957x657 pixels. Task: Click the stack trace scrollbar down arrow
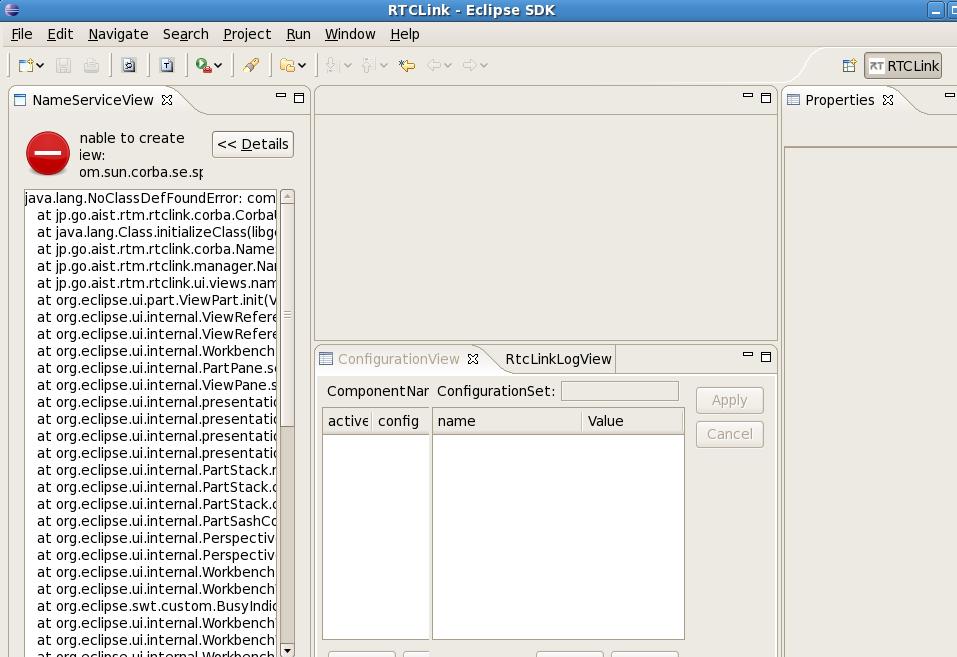[287, 650]
